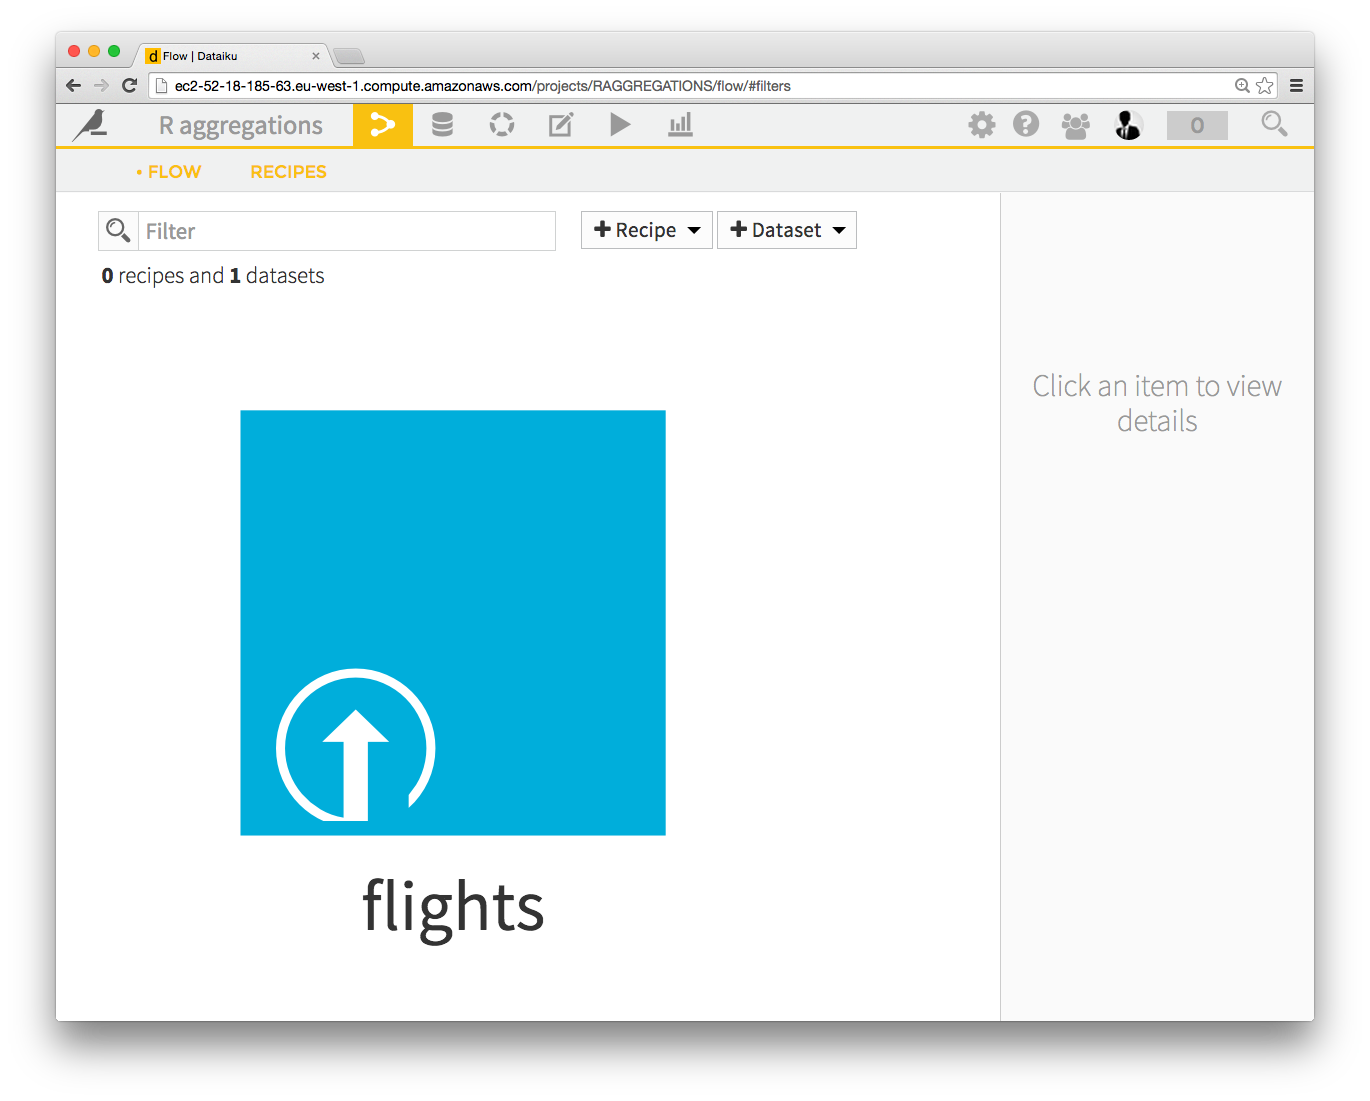Click the notifications counter showing 0

point(1197,126)
